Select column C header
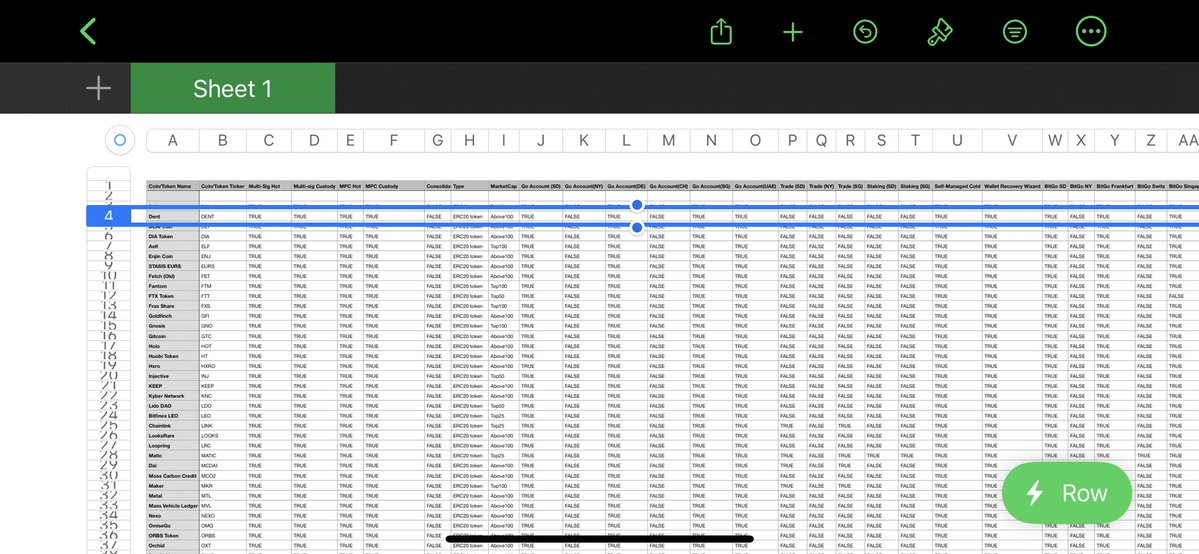 click(269, 140)
